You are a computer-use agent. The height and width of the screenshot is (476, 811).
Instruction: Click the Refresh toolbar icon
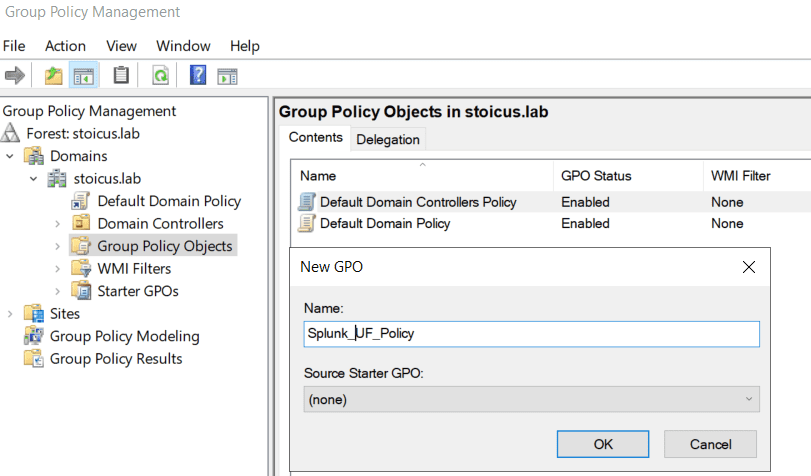pos(160,76)
